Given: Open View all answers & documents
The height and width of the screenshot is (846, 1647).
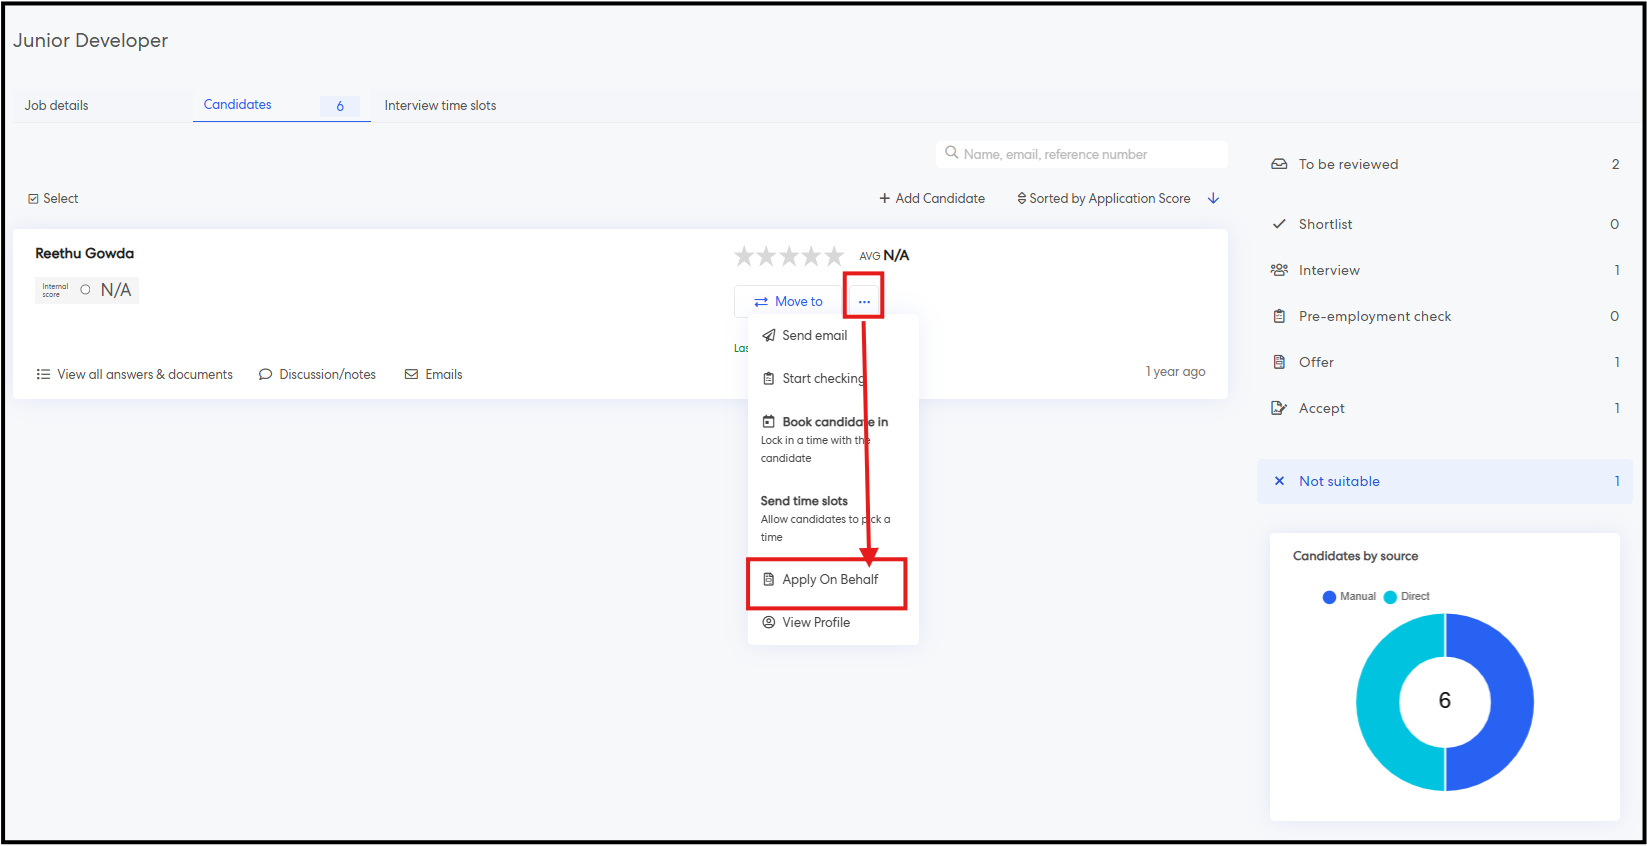Looking at the screenshot, I should tap(135, 375).
